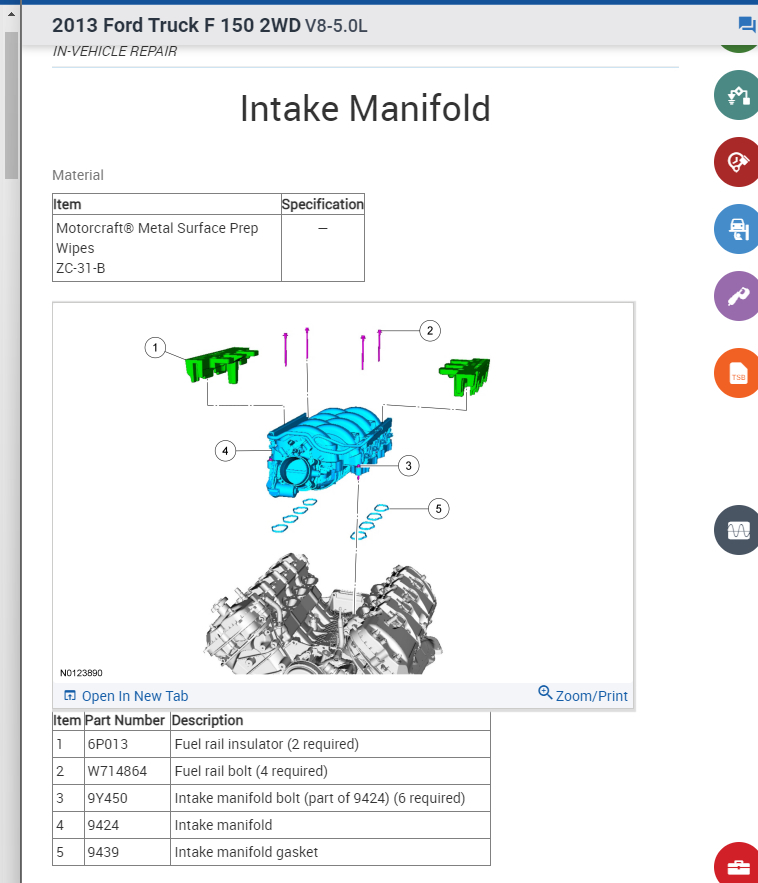Click the teal parts and labor circle icon
Screen dimensions: 758x883
[x=737, y=95]
